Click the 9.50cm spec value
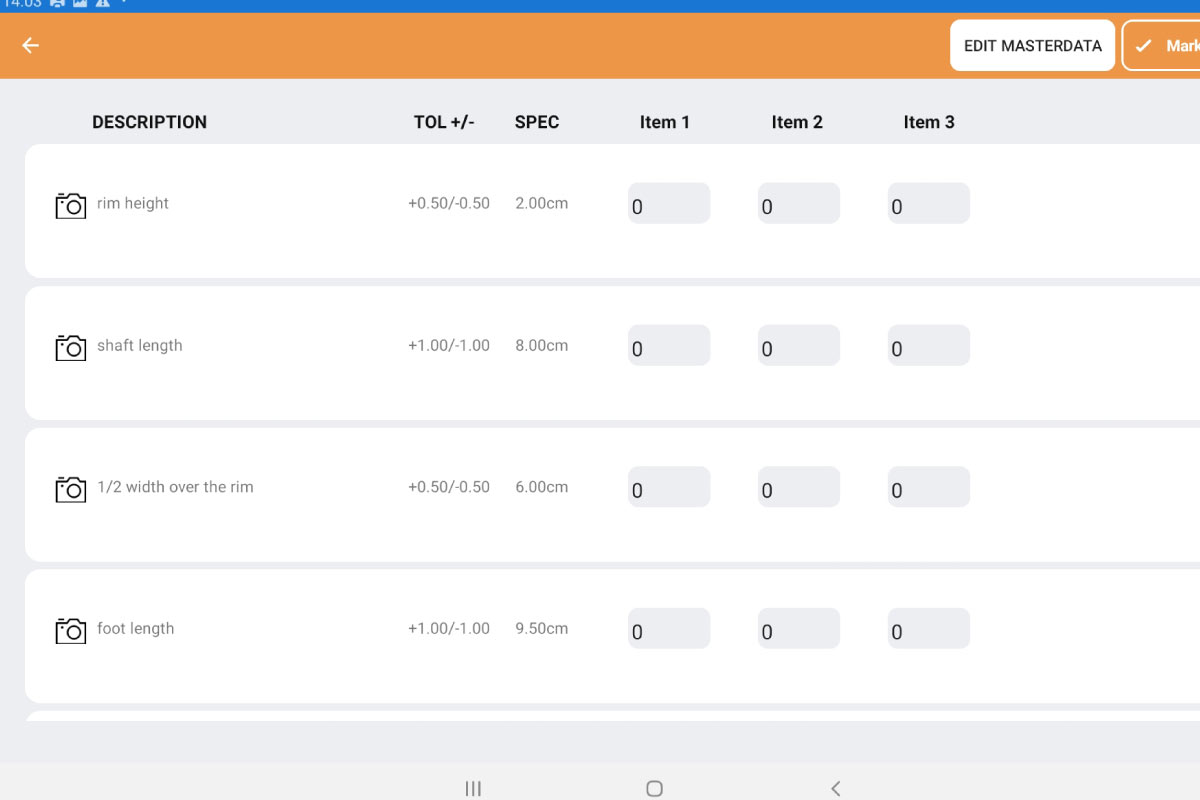Image resolution: width=1200 pixels, height=800 pixels. tap(542, 628)
